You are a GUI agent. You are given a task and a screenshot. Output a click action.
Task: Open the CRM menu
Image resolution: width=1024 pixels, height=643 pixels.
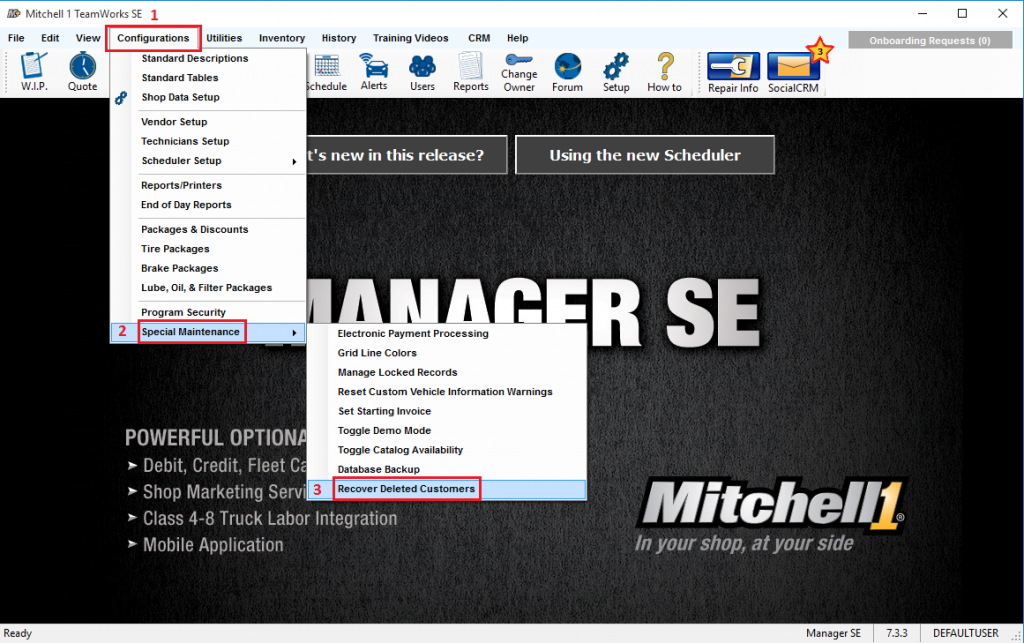tap(479, 38)
